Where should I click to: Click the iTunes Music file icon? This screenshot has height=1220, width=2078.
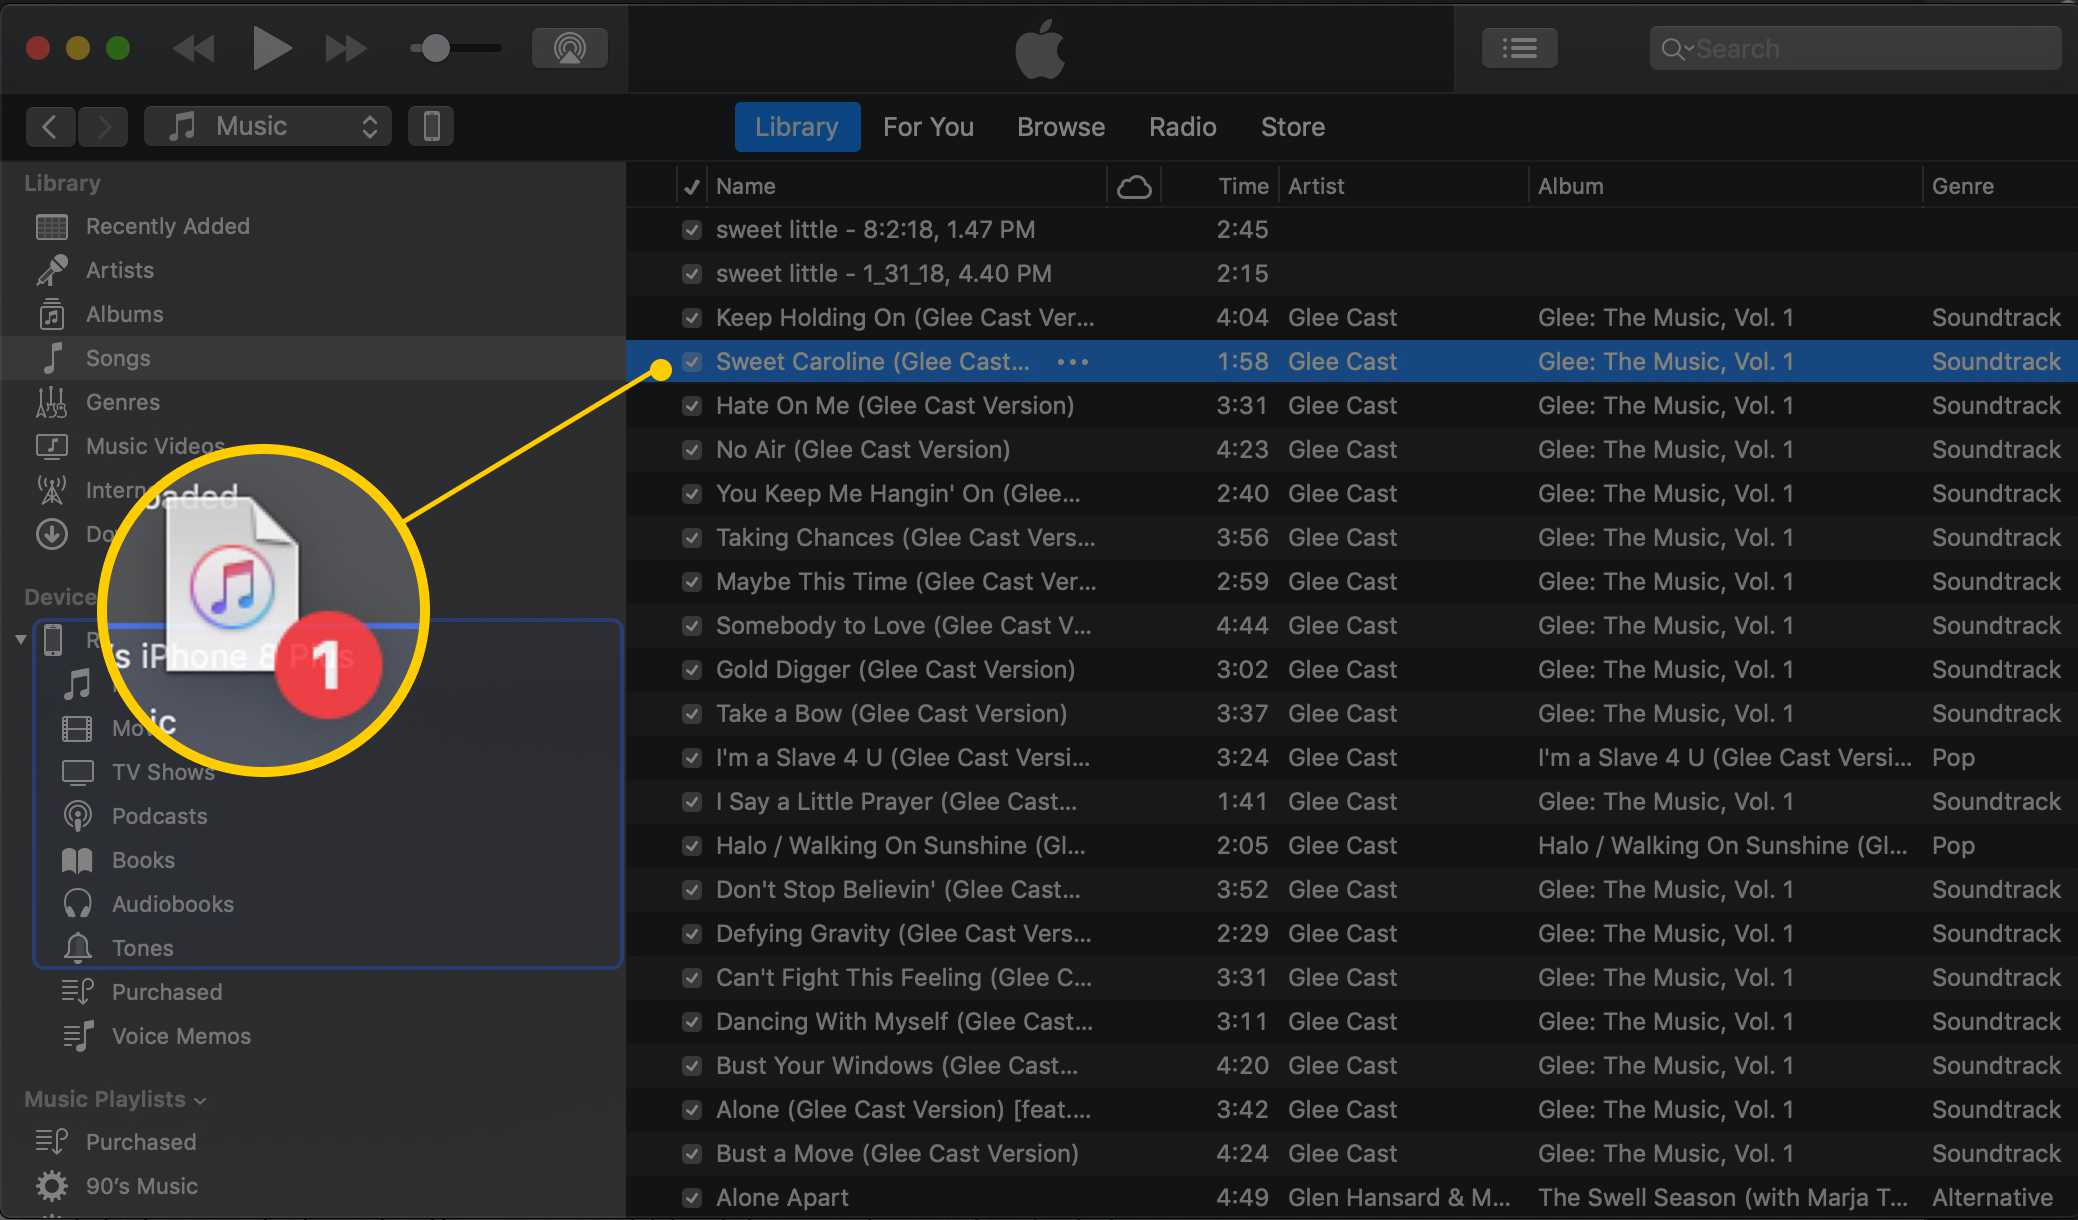(x=232, y=593)
